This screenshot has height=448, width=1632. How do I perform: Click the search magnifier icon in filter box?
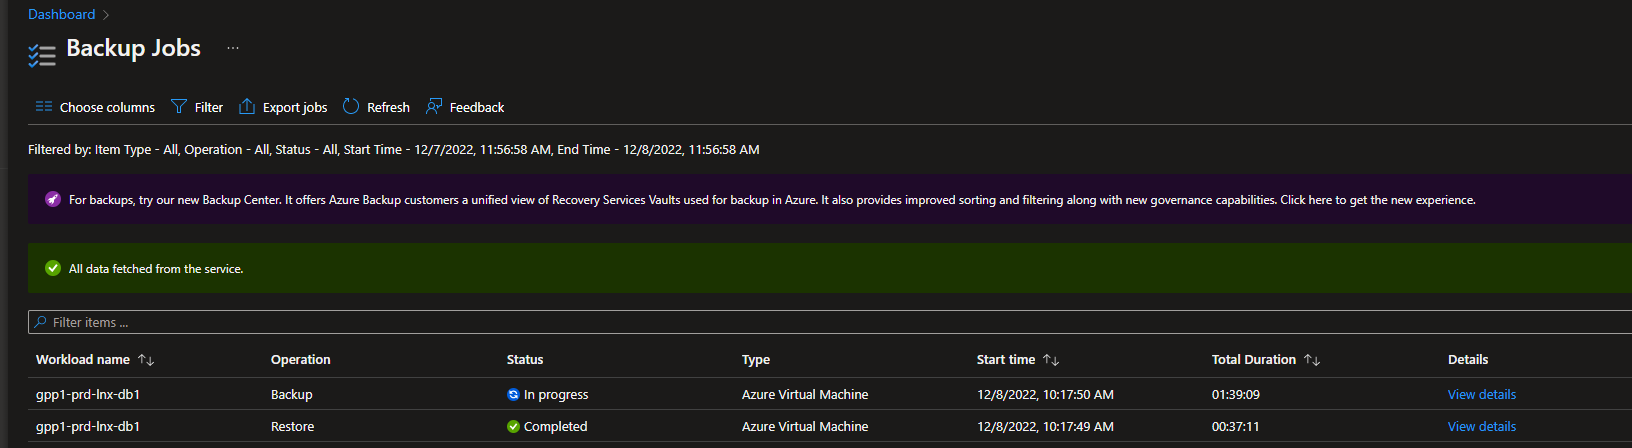pyautogui.click(x=40, y=322)
